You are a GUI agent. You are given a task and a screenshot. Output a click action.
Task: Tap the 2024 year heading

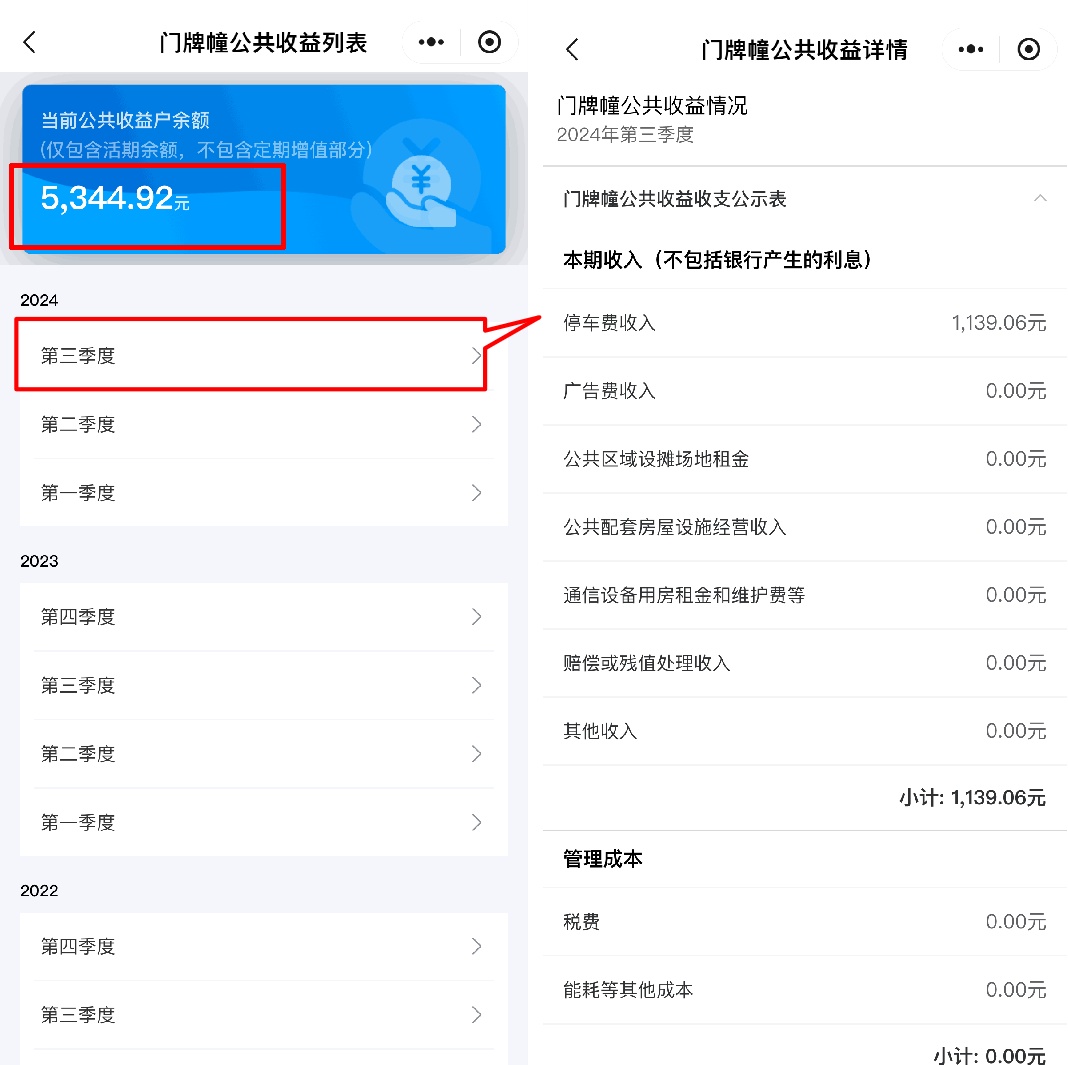tap(39, 300)
